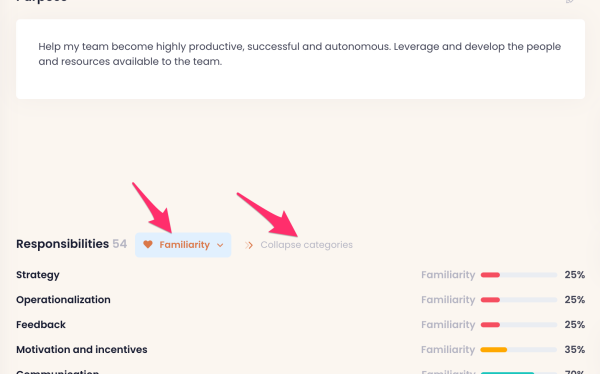Click the chevron arrow next to Familiarity

[220, 245]
